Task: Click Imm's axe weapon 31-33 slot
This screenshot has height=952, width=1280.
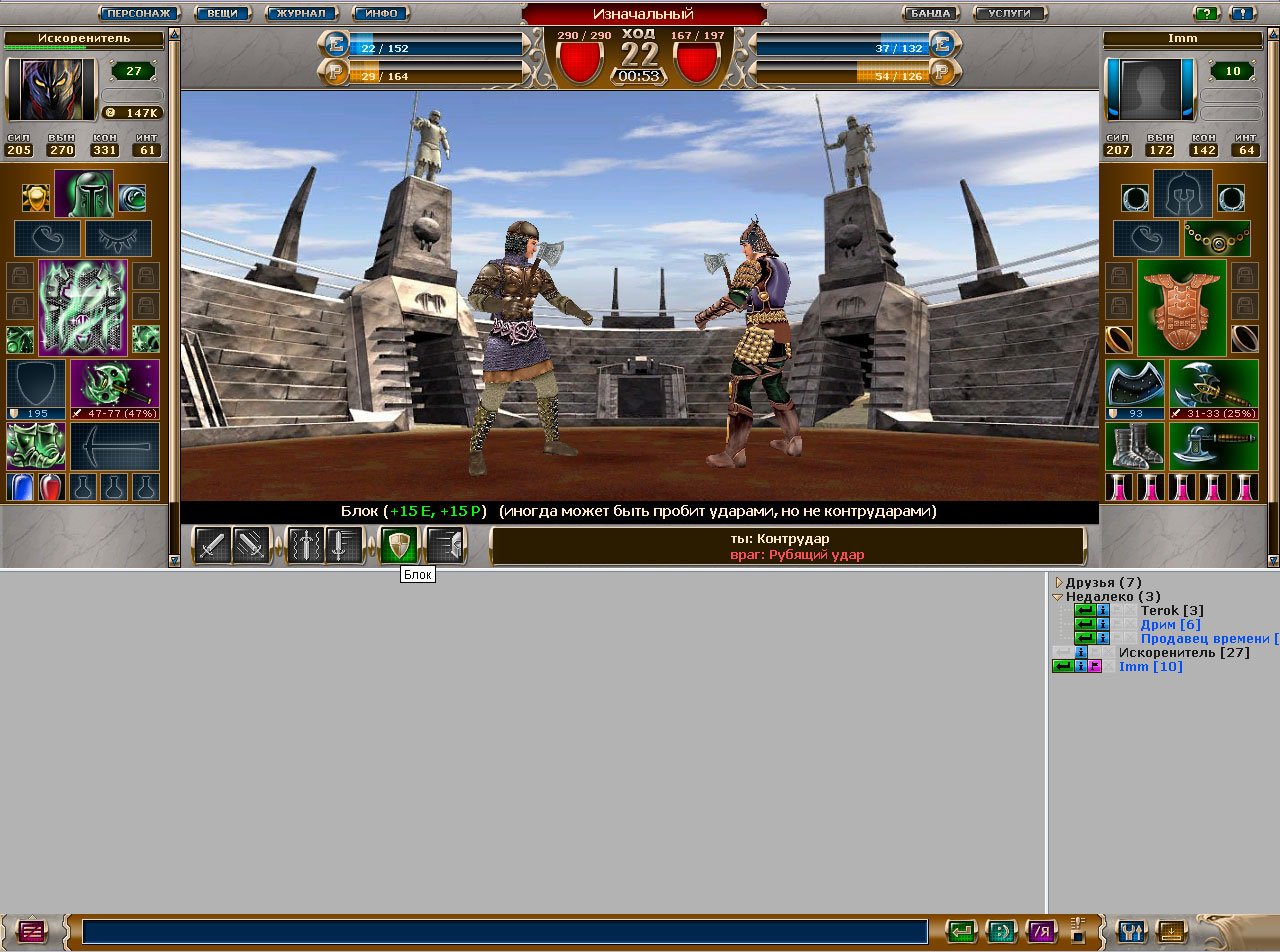Action: click(x=1214, y=389)
